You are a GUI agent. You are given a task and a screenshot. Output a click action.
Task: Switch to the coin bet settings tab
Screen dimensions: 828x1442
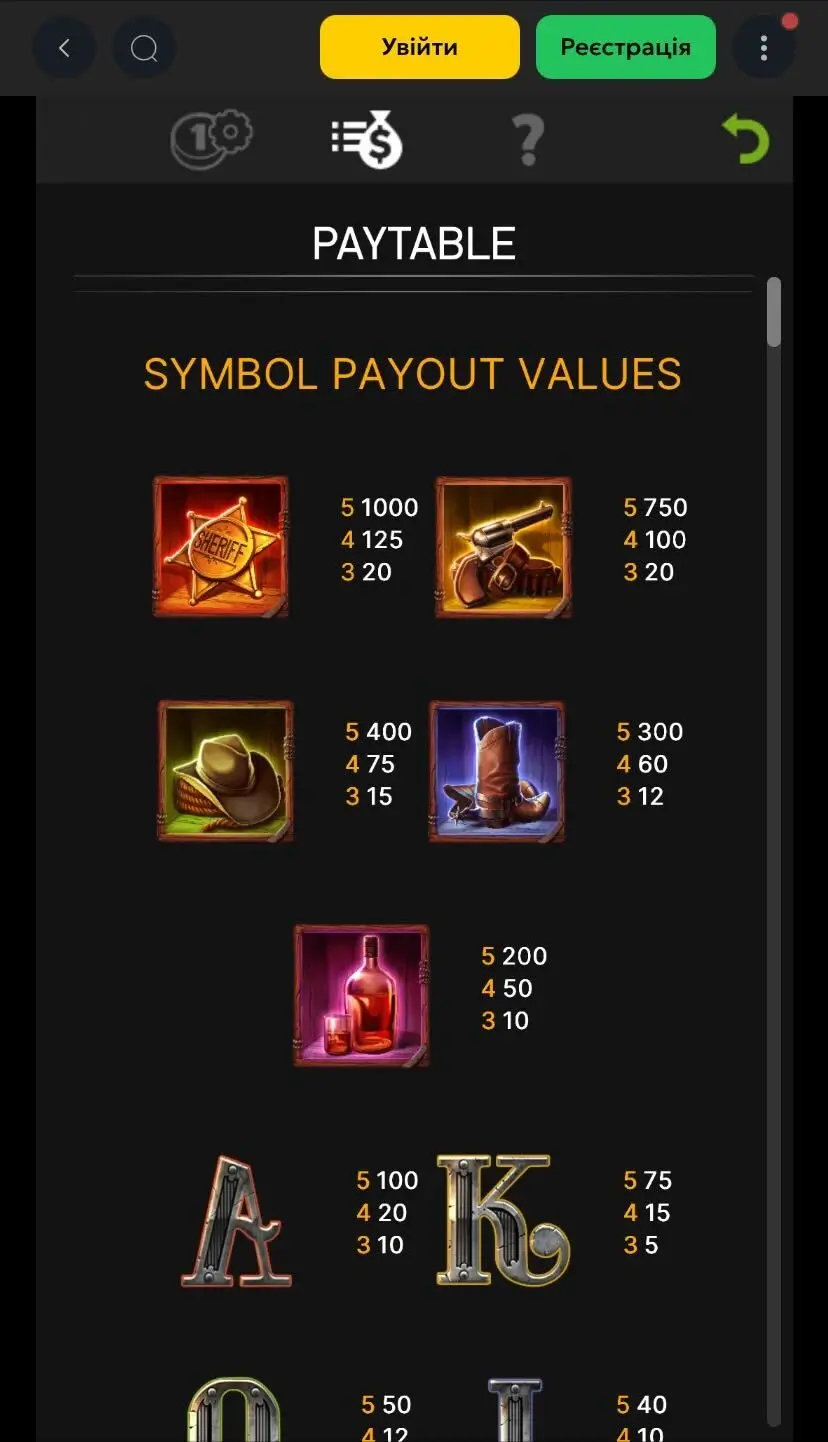point(211,140)
